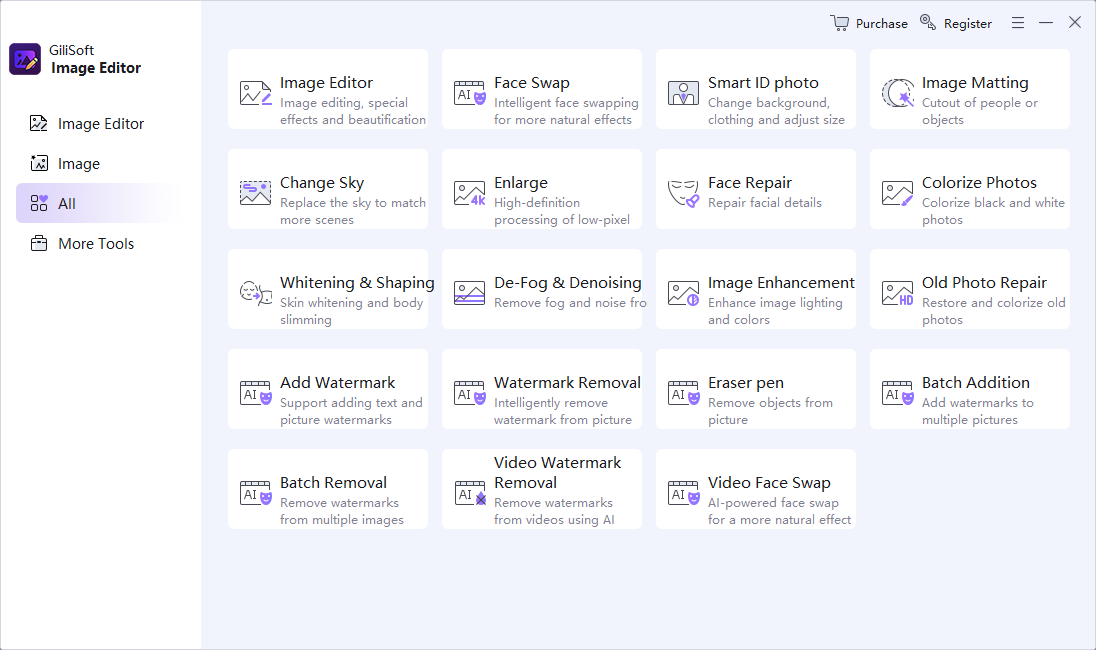Click 'Intelligently remove watermark from picture' text
The height and width of the screenshot is (650, 1096).
tap(563, 411)
